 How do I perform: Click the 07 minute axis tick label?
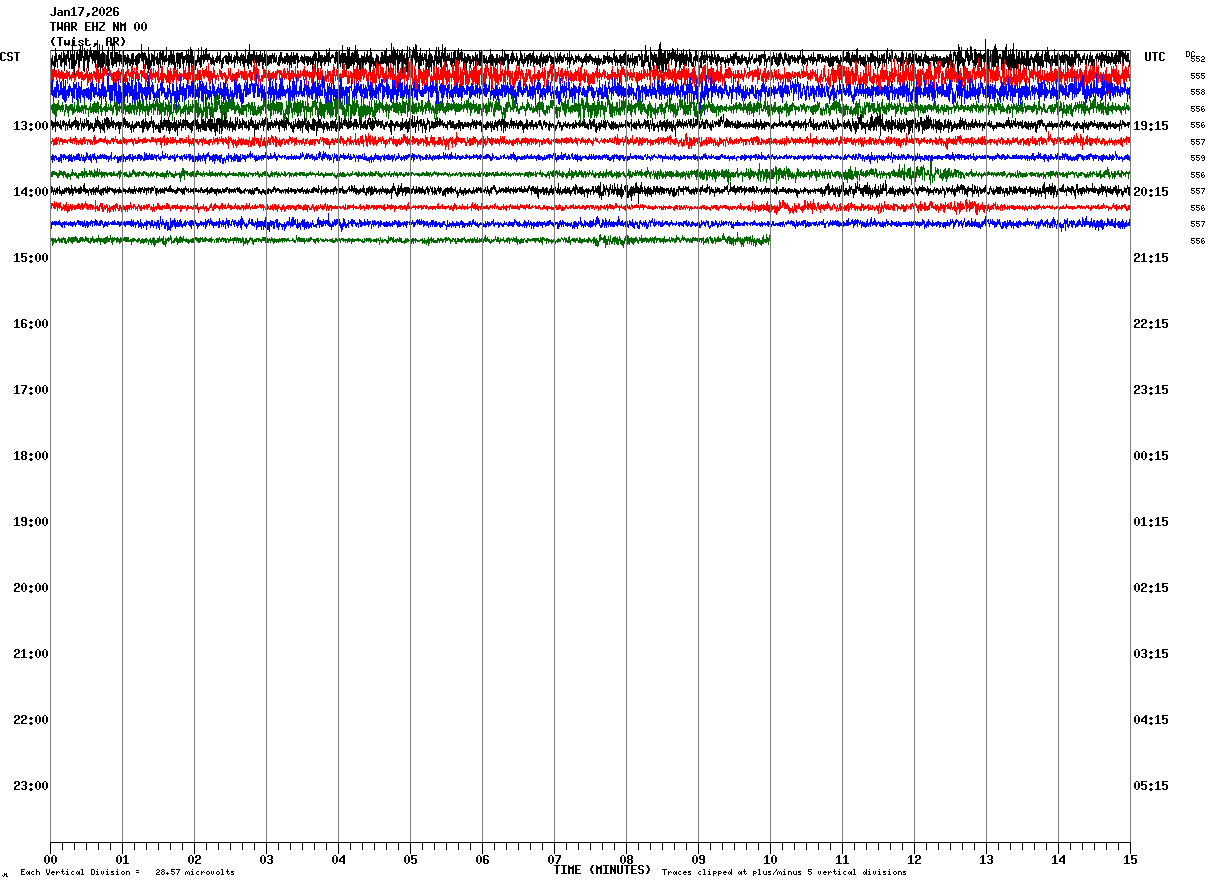coord(554,860)
